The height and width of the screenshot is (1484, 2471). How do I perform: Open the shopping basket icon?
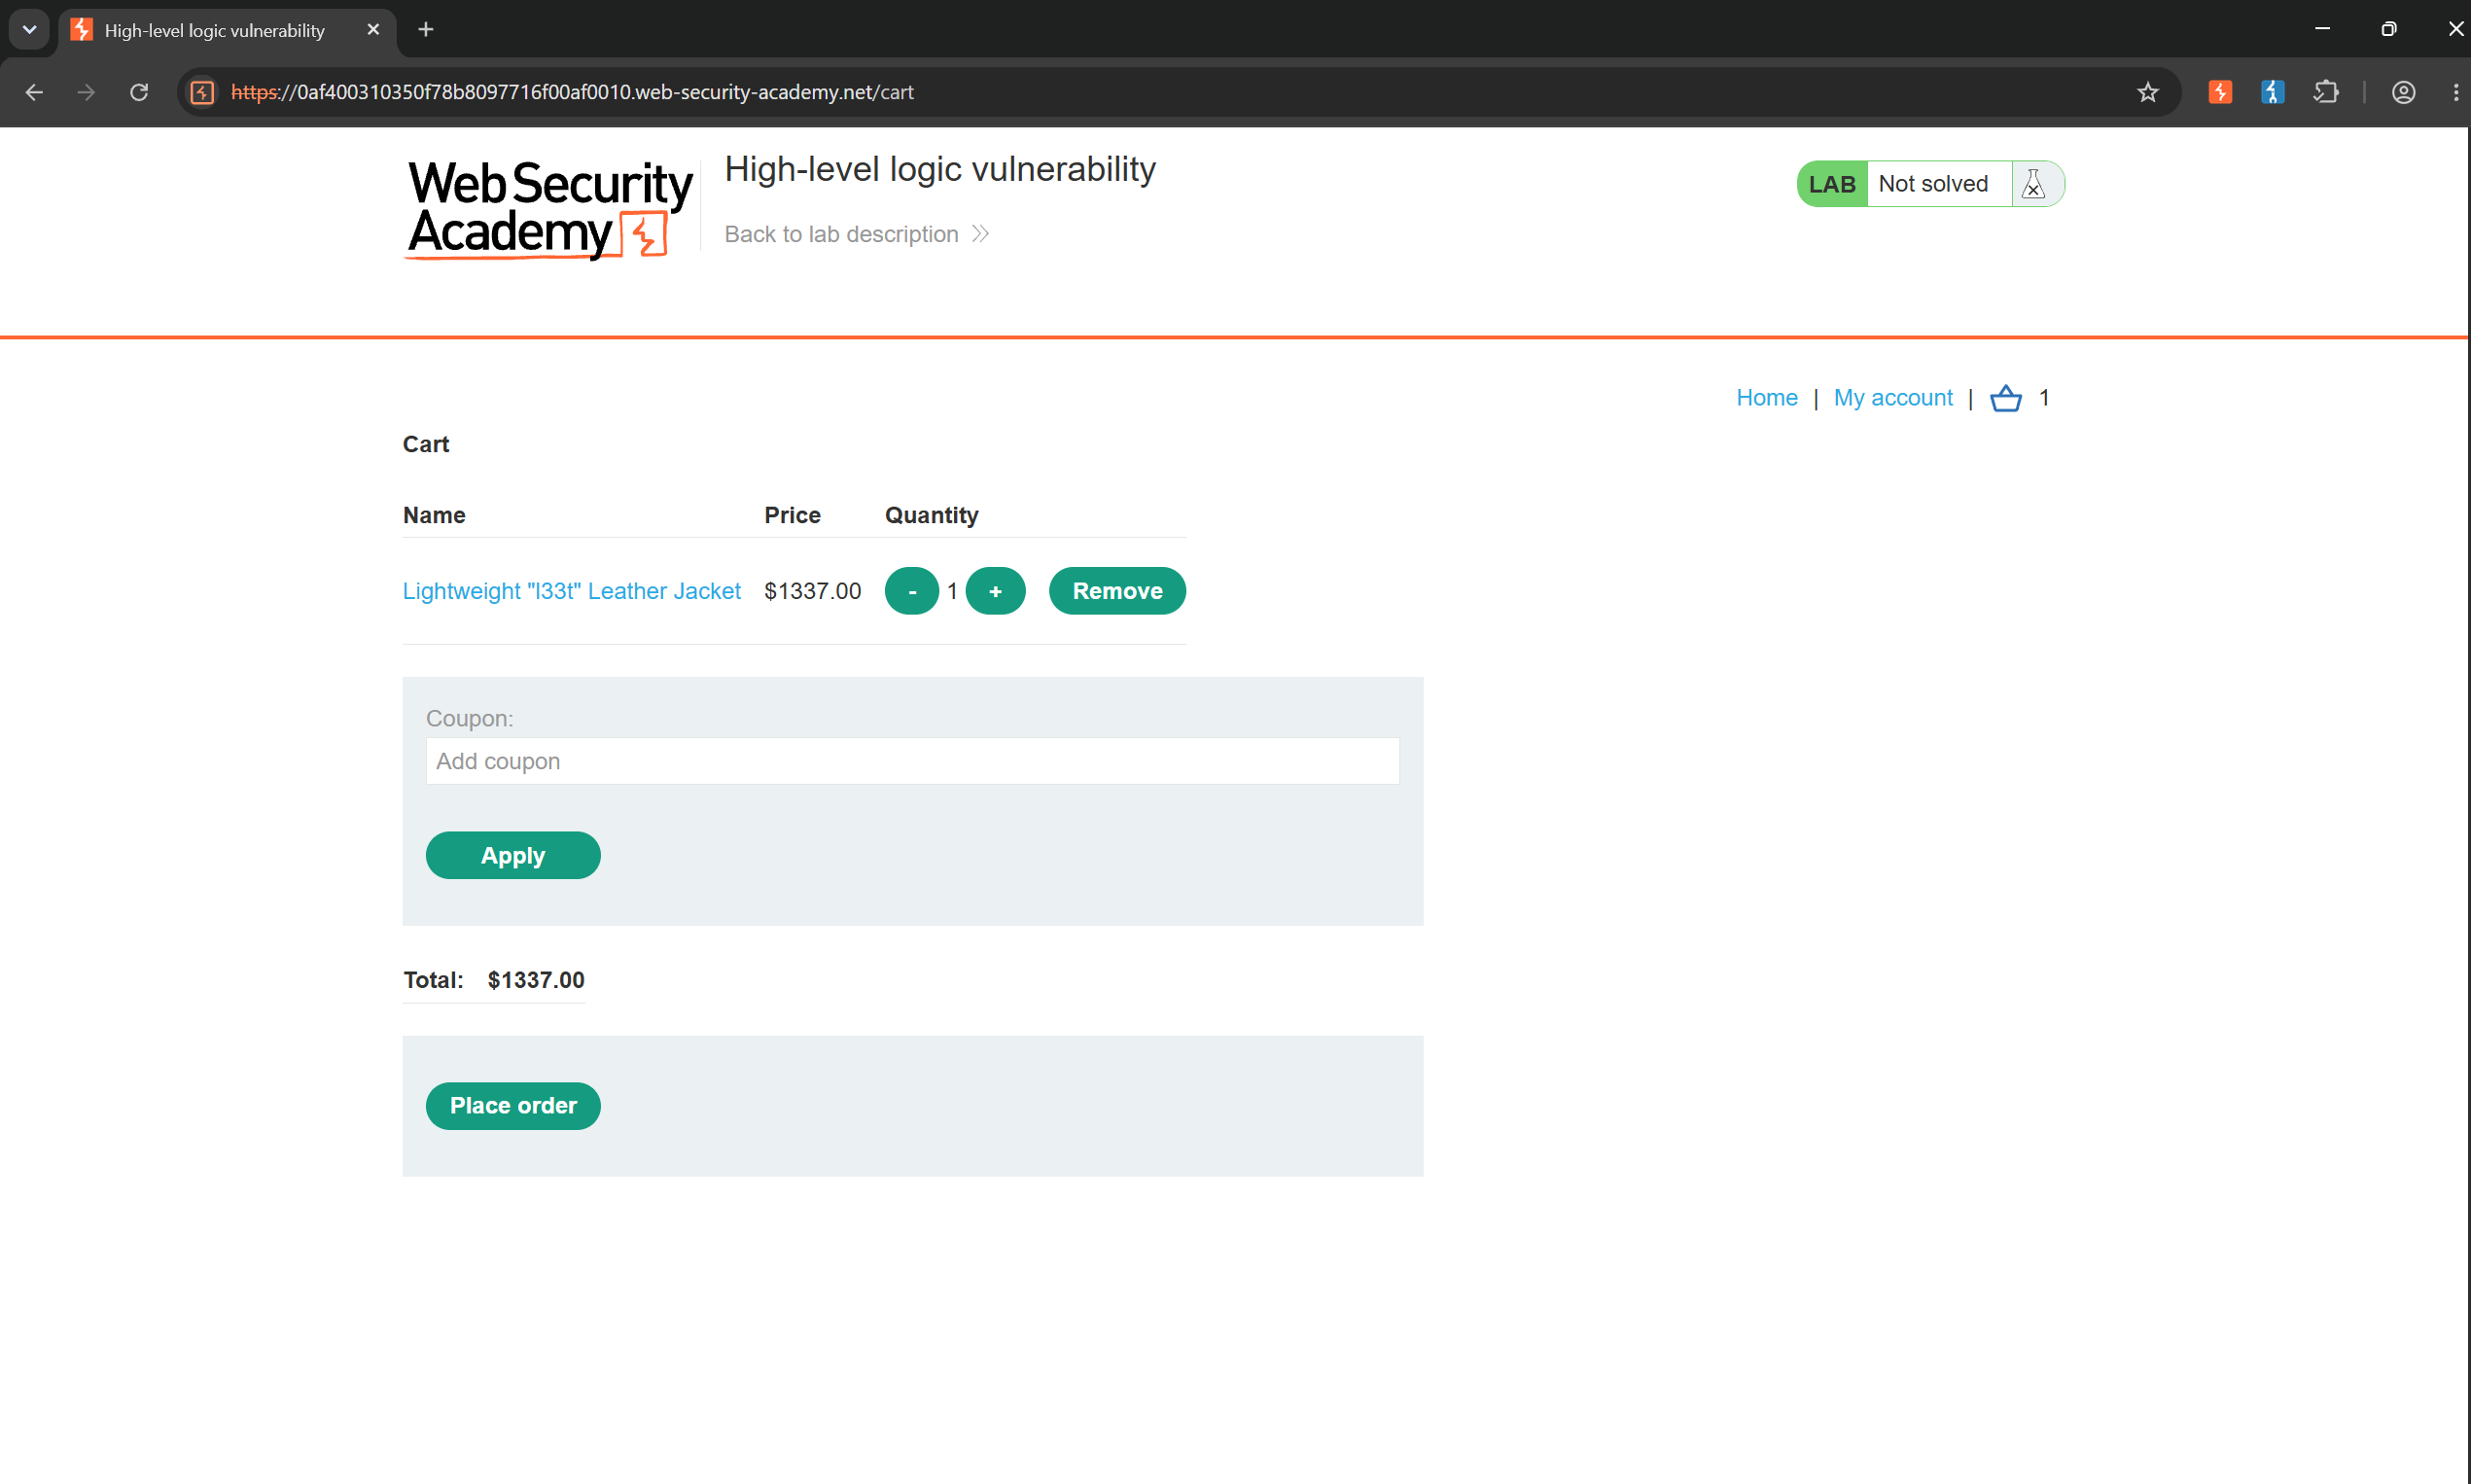[2005, 398]
